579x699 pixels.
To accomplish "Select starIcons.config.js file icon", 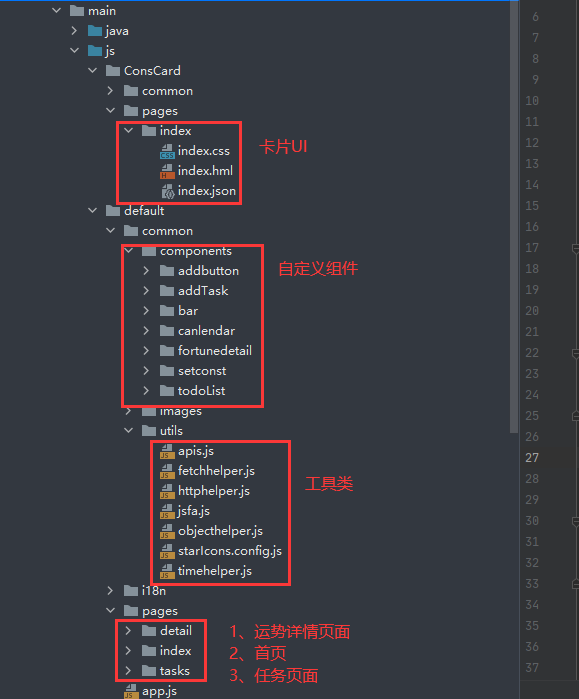I will pos(167,551).
